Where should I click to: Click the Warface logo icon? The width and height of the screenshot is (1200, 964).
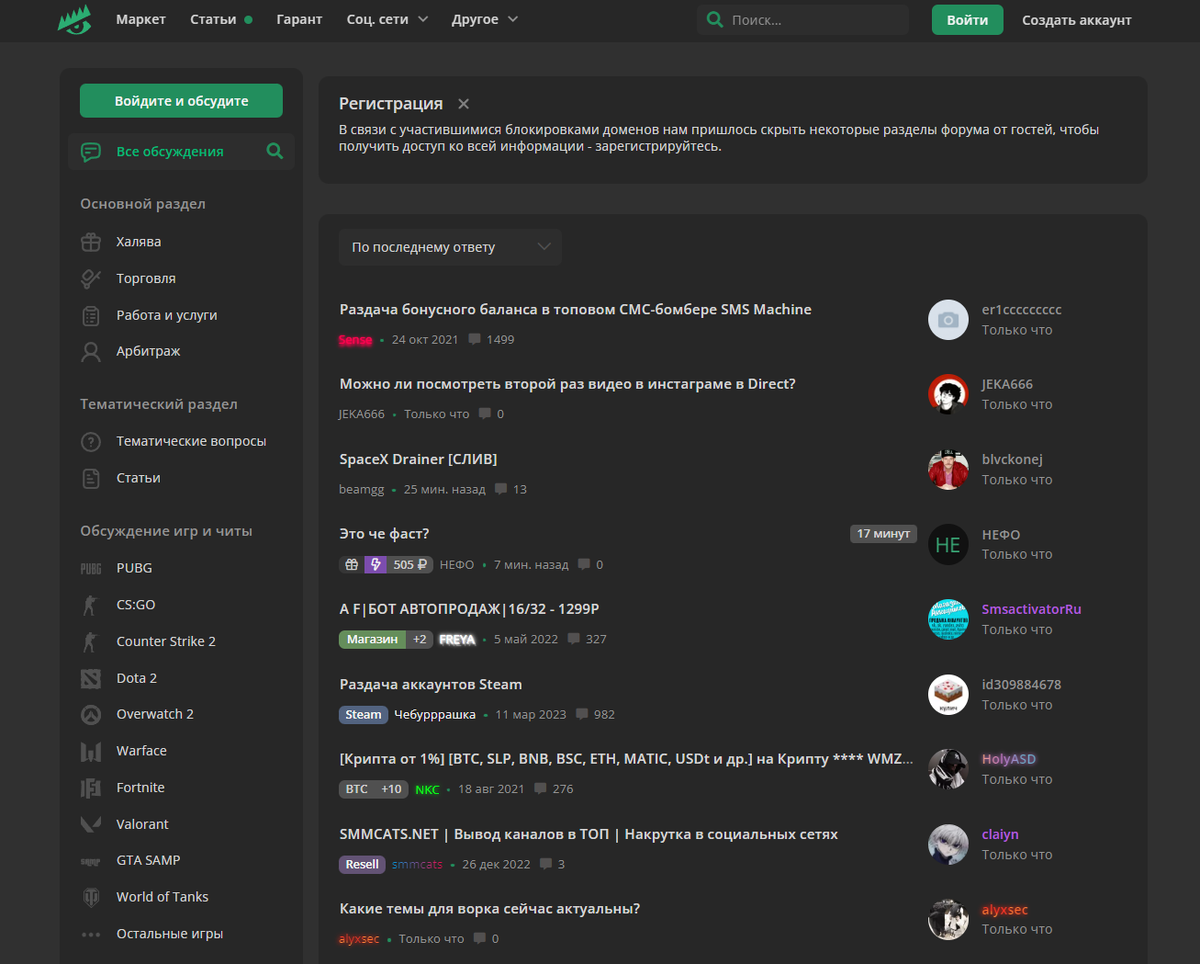tap(91, 751)
